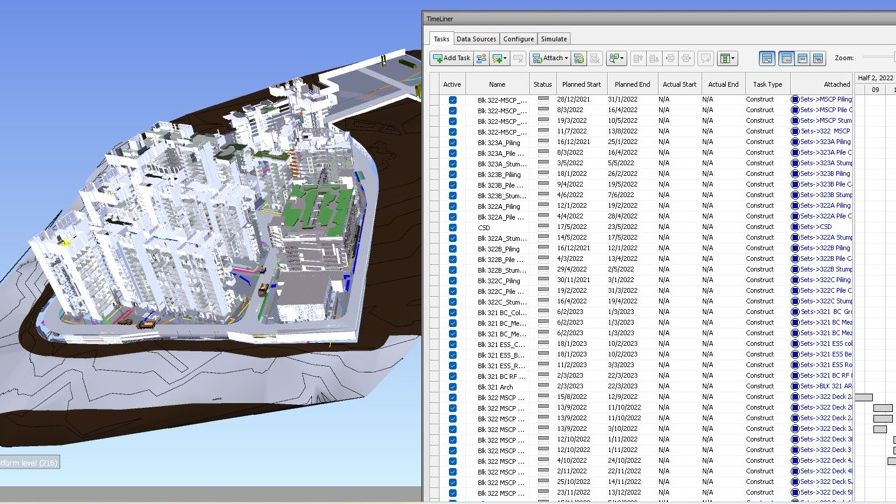Click the Sets->322A Piling attachment link
The image size is (896, 504).
(825, 206)
